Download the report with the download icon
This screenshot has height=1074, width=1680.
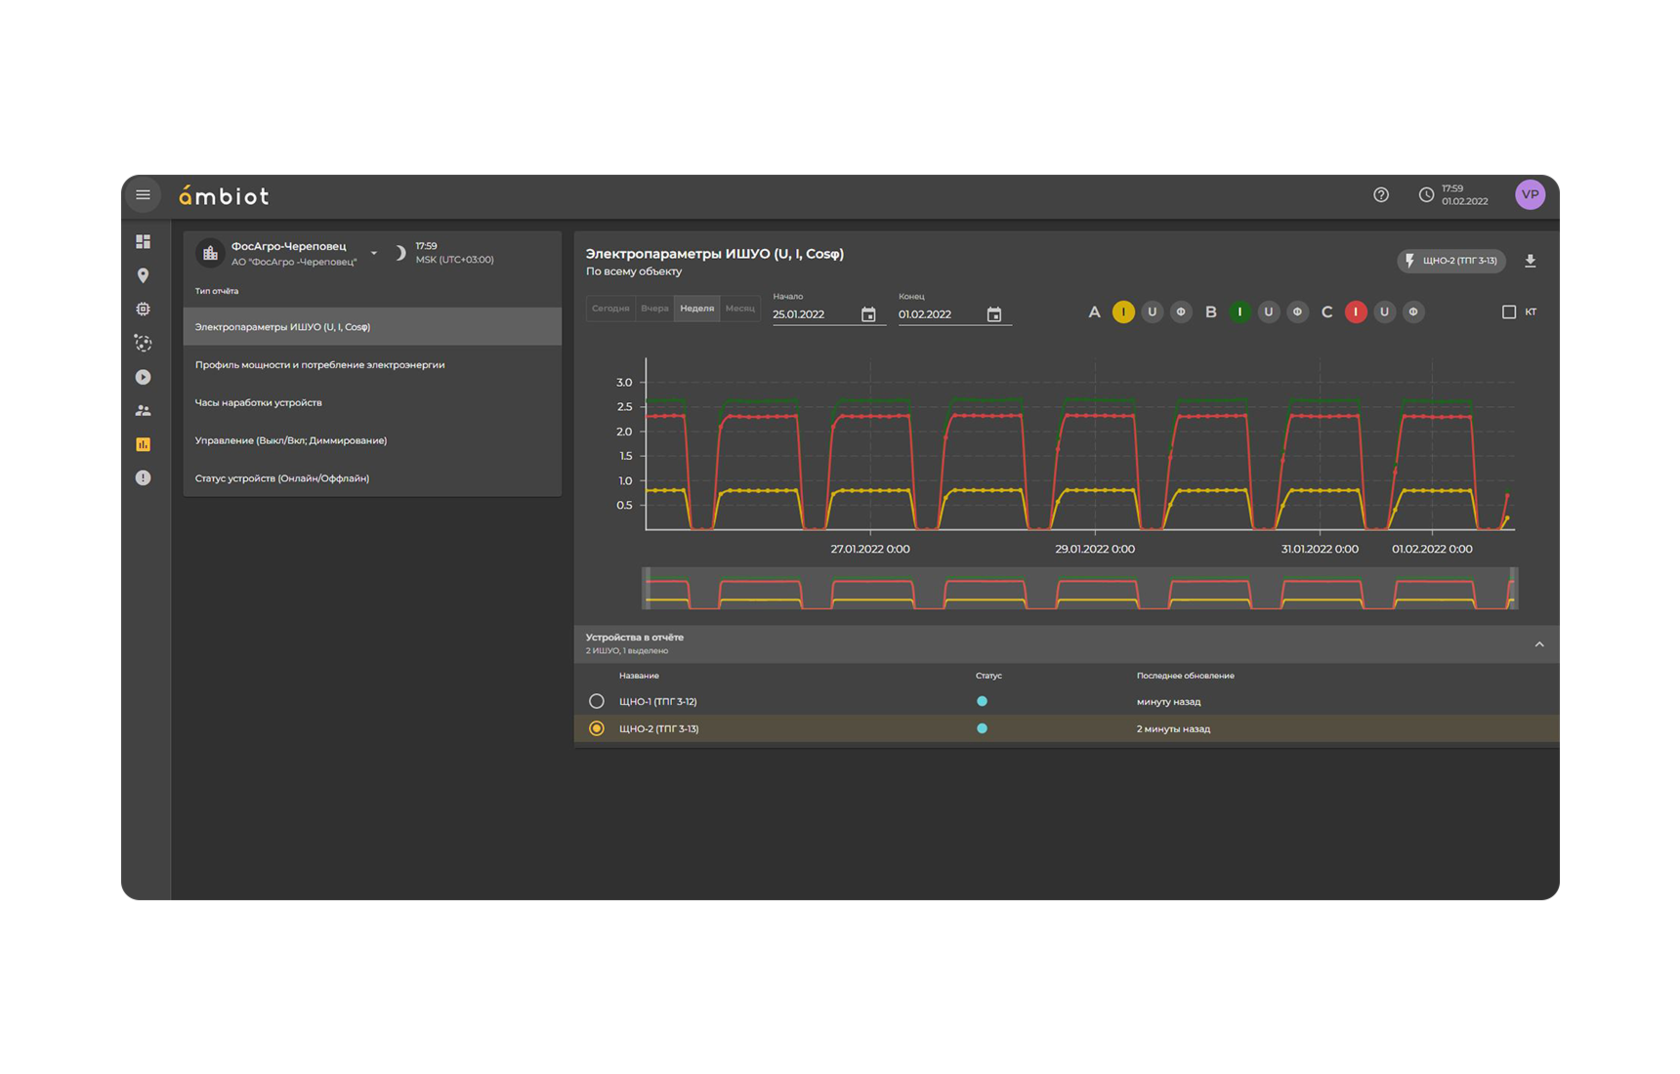[1530, 261]
